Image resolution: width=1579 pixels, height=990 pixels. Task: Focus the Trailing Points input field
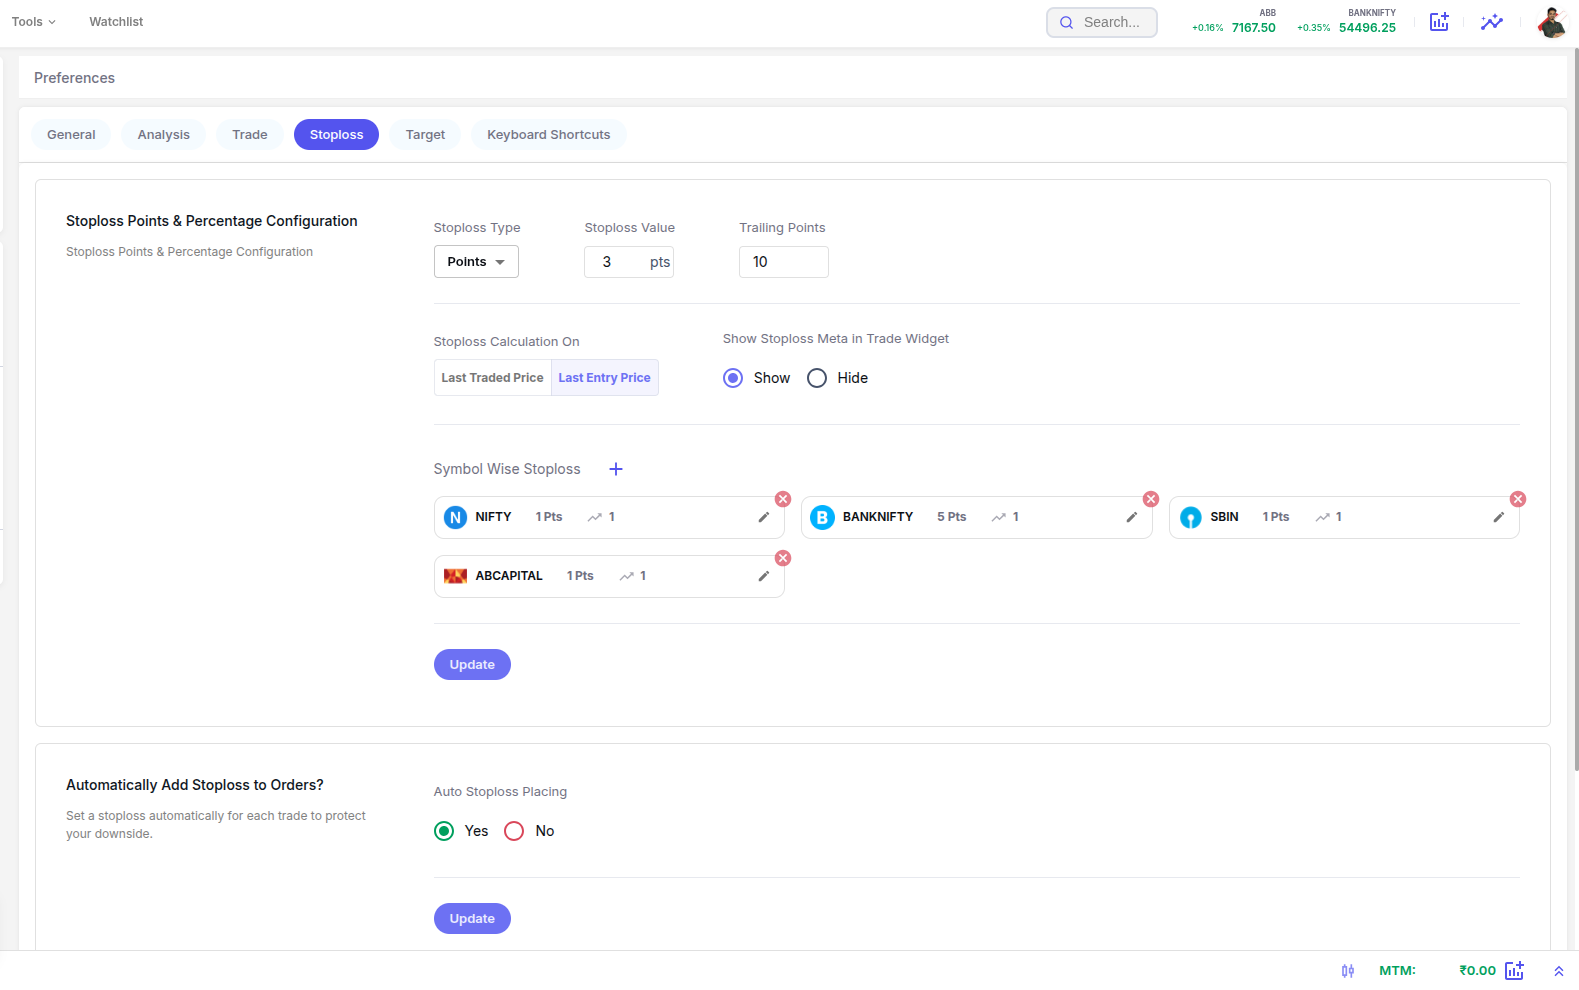[784, 262]
